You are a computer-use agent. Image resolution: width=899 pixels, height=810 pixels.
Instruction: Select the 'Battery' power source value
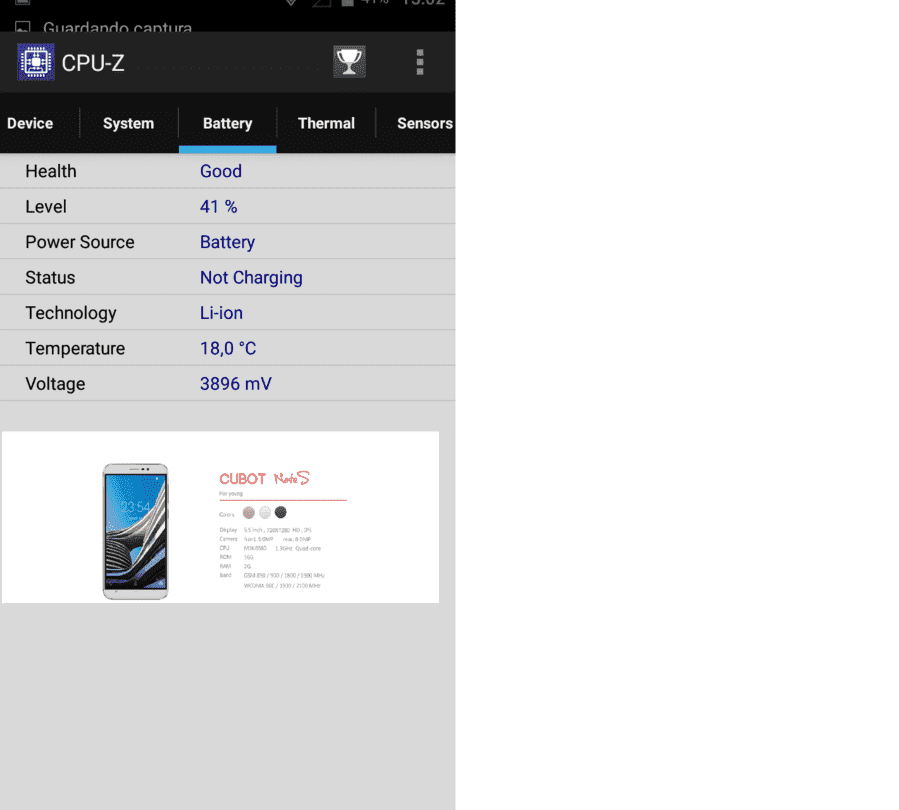click(227, 242)
